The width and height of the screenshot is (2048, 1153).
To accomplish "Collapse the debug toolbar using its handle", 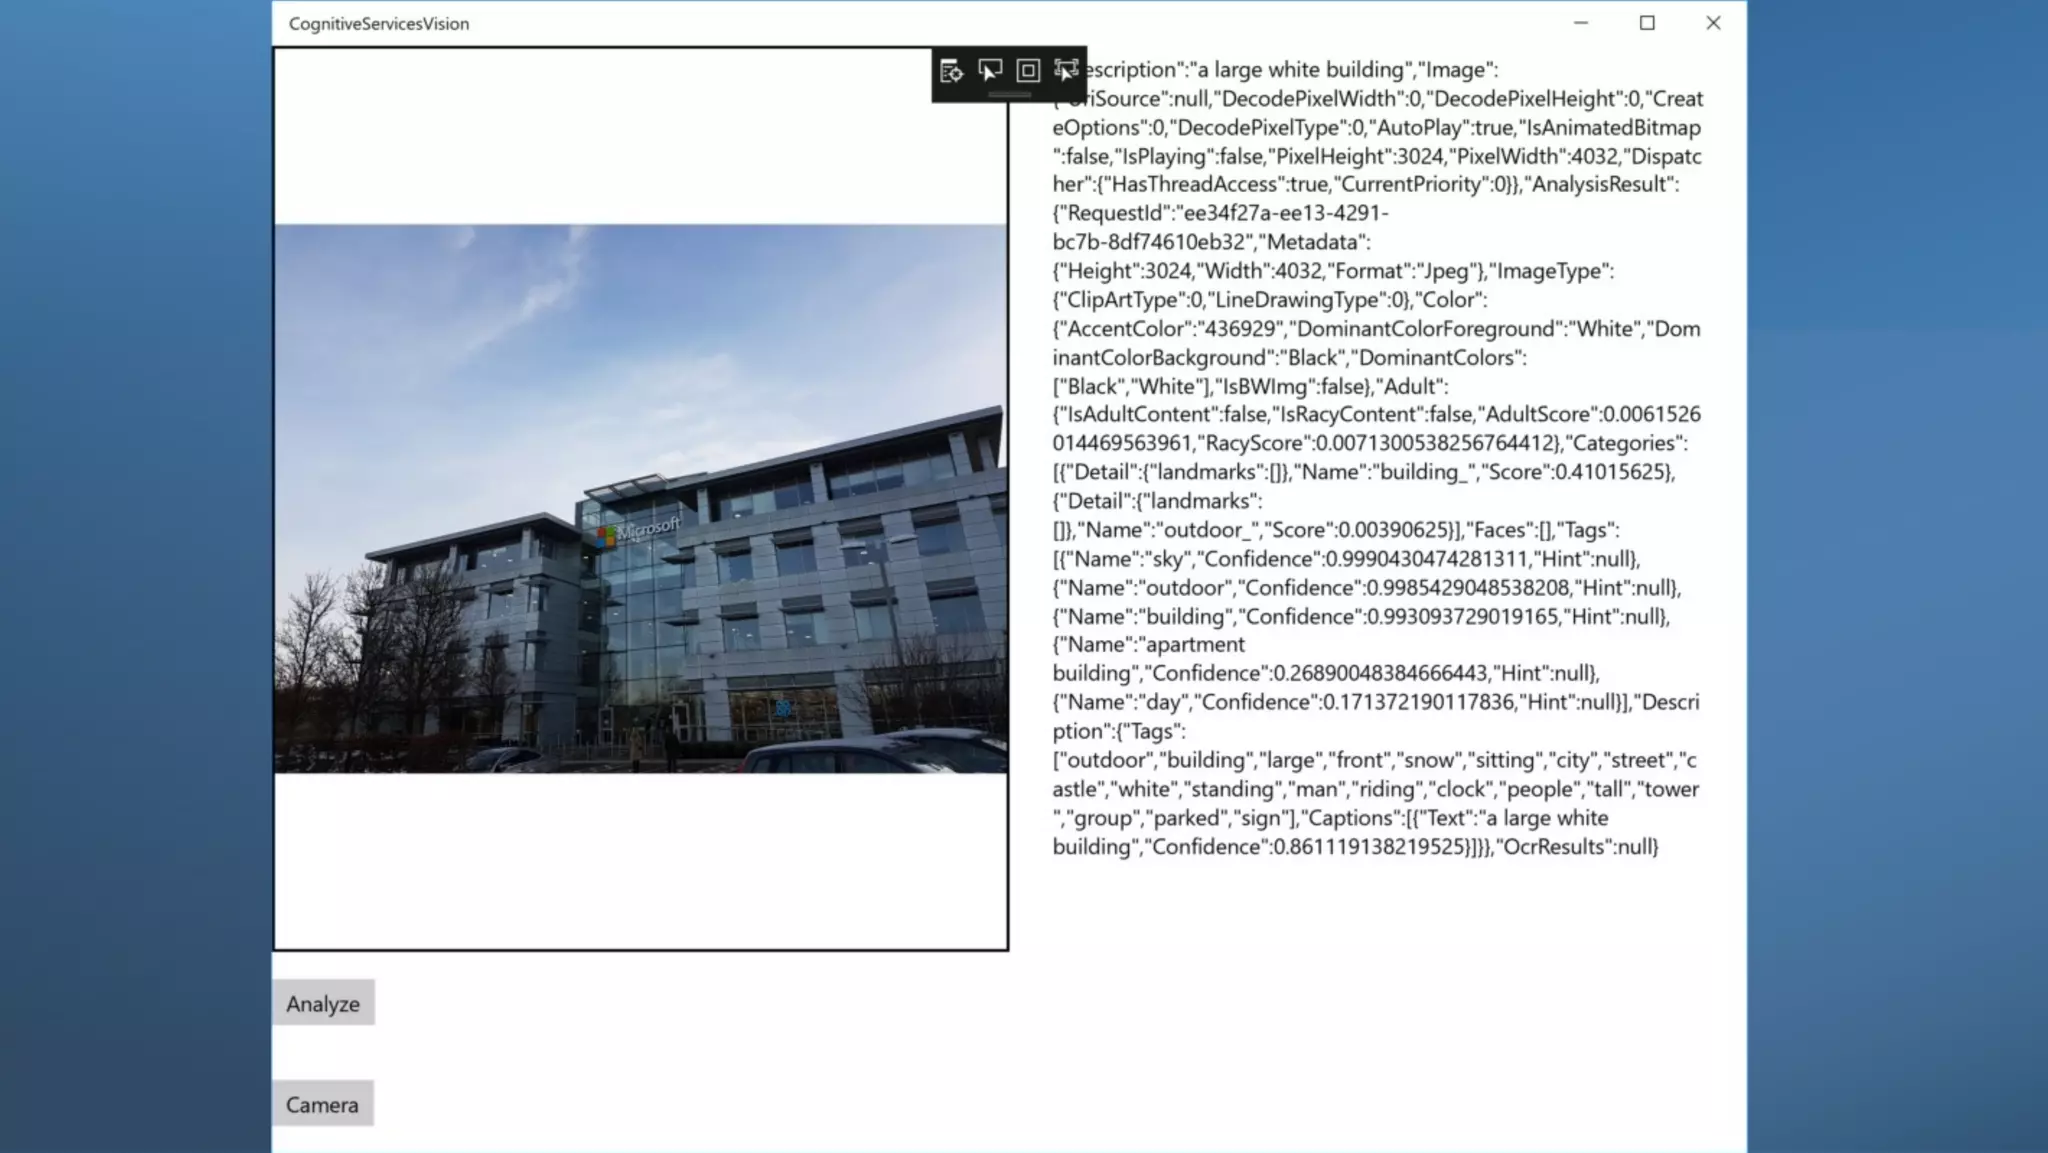I will (1009, 95).
